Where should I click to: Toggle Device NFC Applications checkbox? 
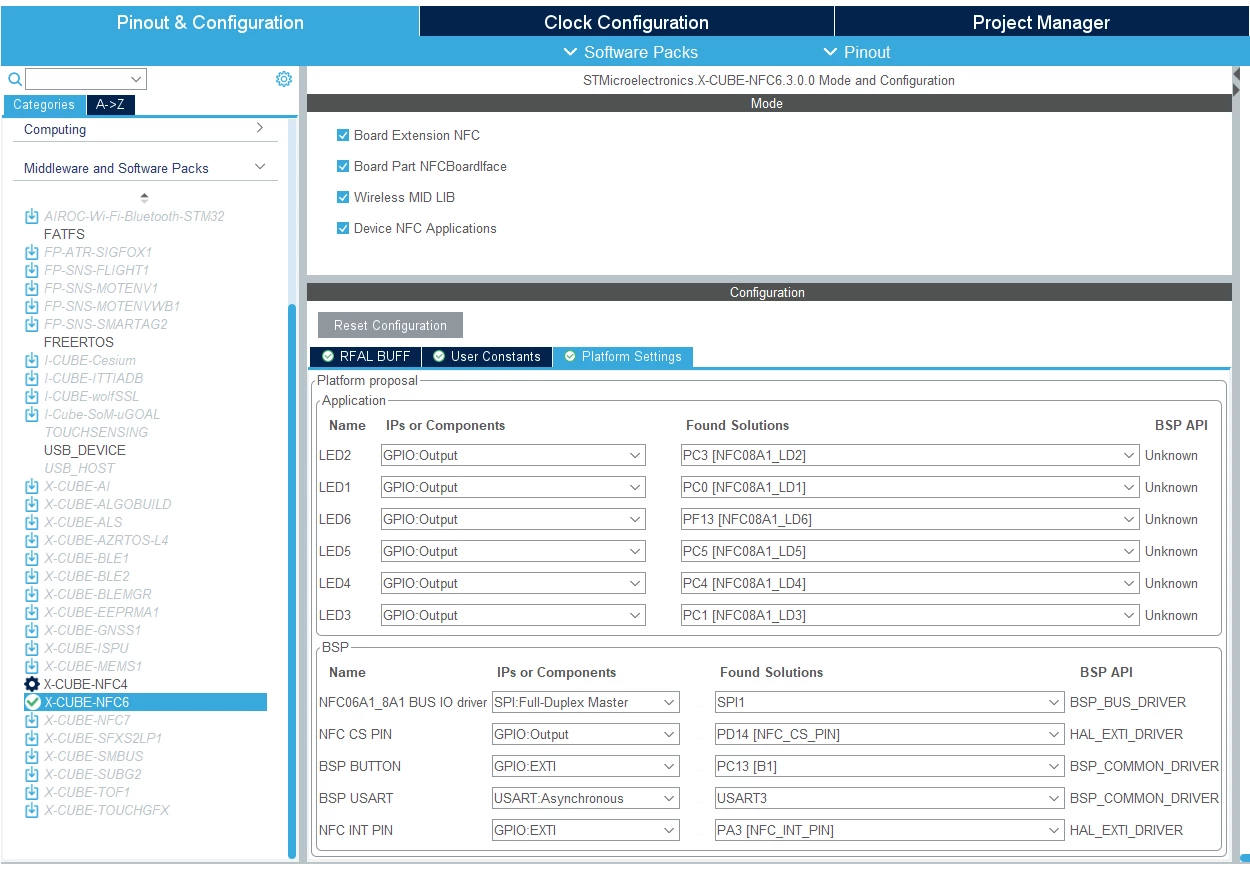343,228
